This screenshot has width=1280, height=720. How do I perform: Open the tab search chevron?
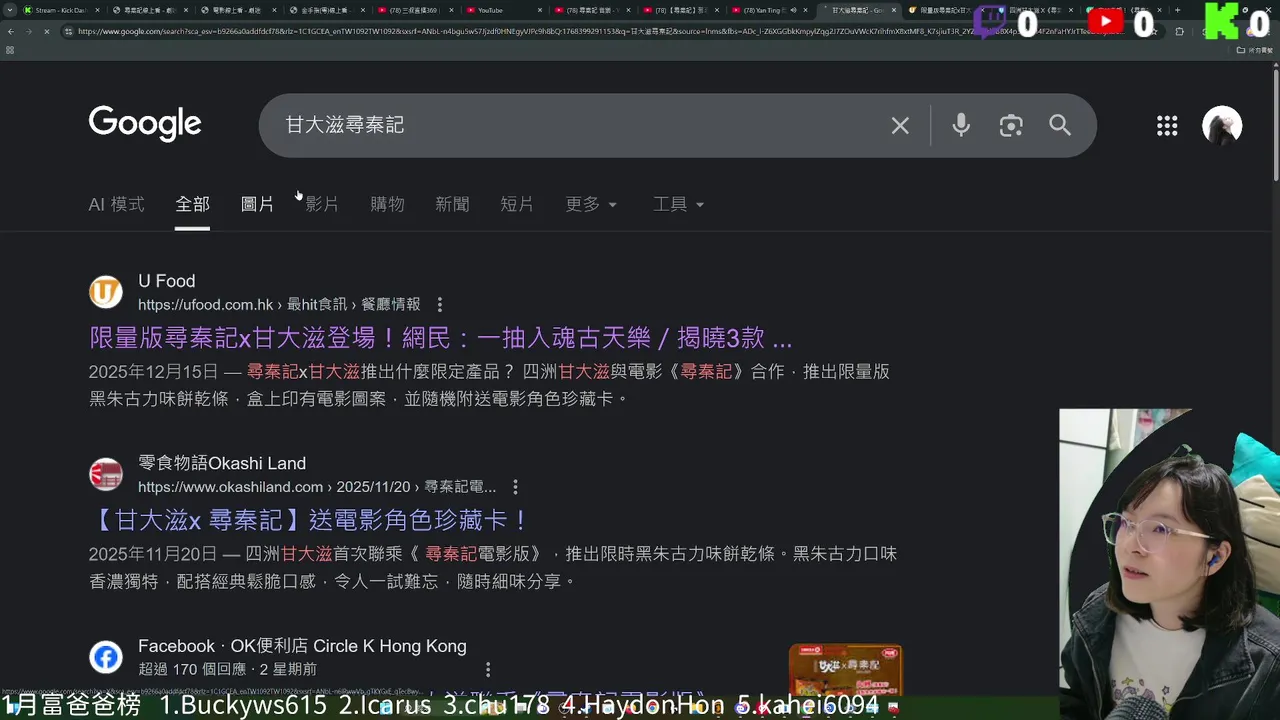[x=9, y=10]
